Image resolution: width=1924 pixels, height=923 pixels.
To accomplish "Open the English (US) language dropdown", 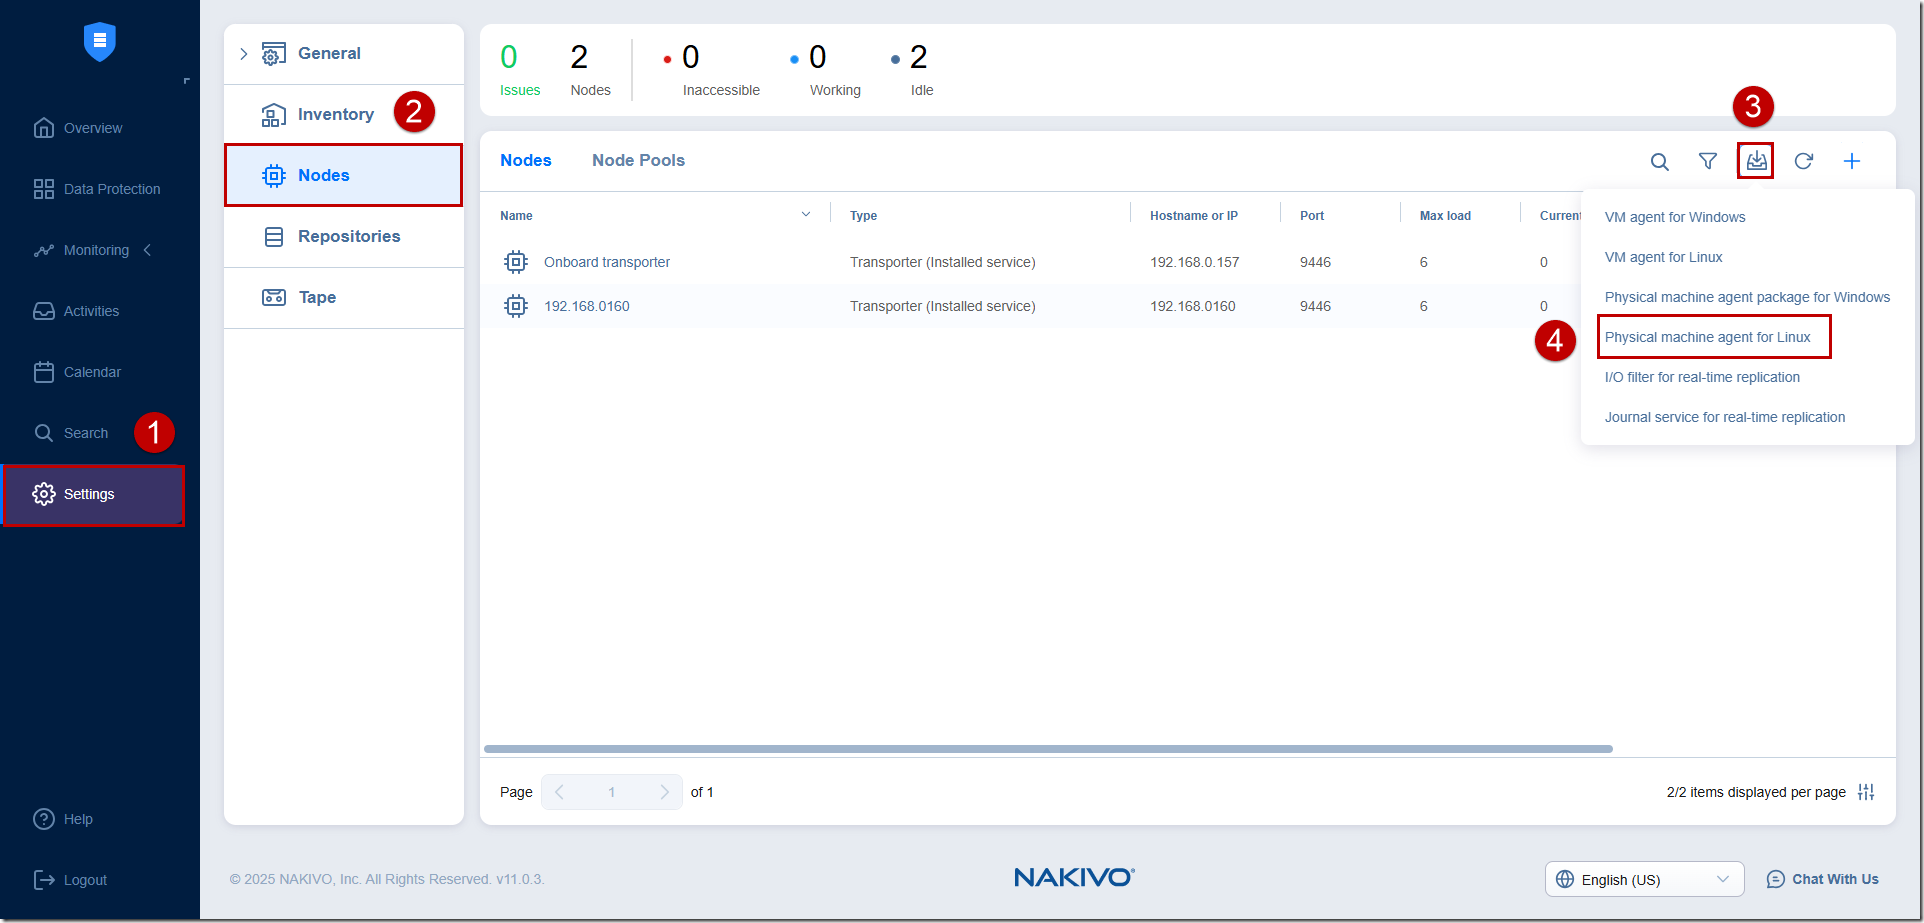I will 1645,879.
